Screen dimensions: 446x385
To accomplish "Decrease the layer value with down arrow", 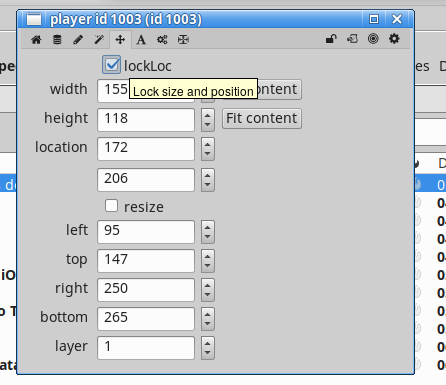I will point(208,353).
